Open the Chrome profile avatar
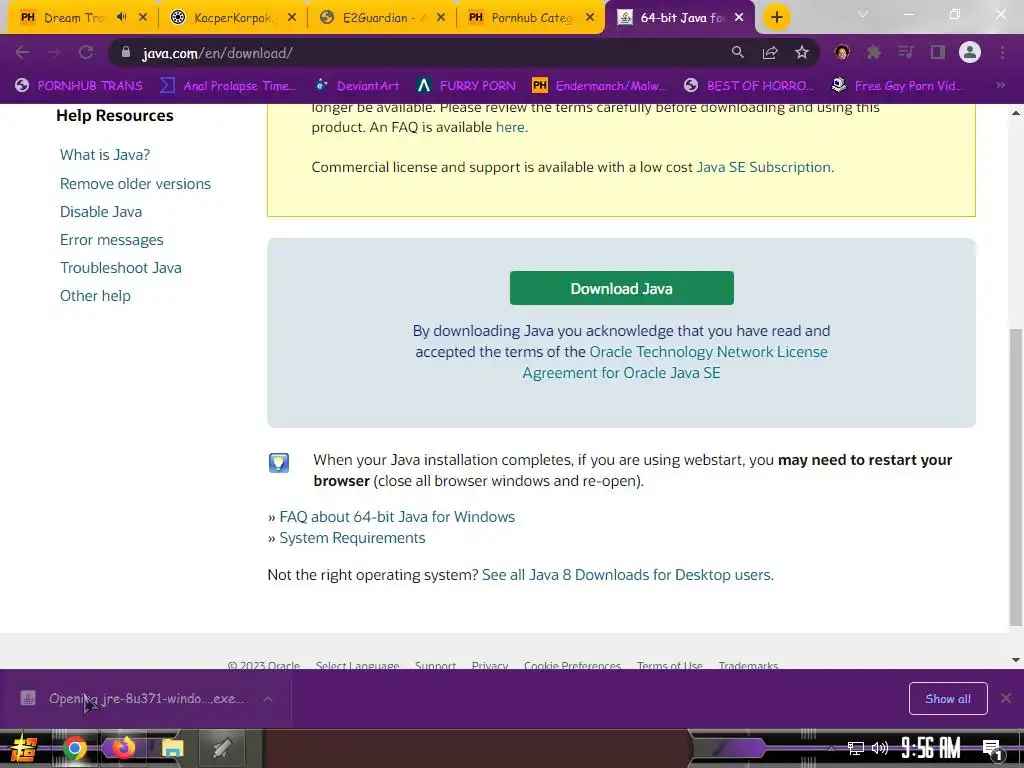The image size is (1024, 768). pyautogui.click(x=970, y=52)
